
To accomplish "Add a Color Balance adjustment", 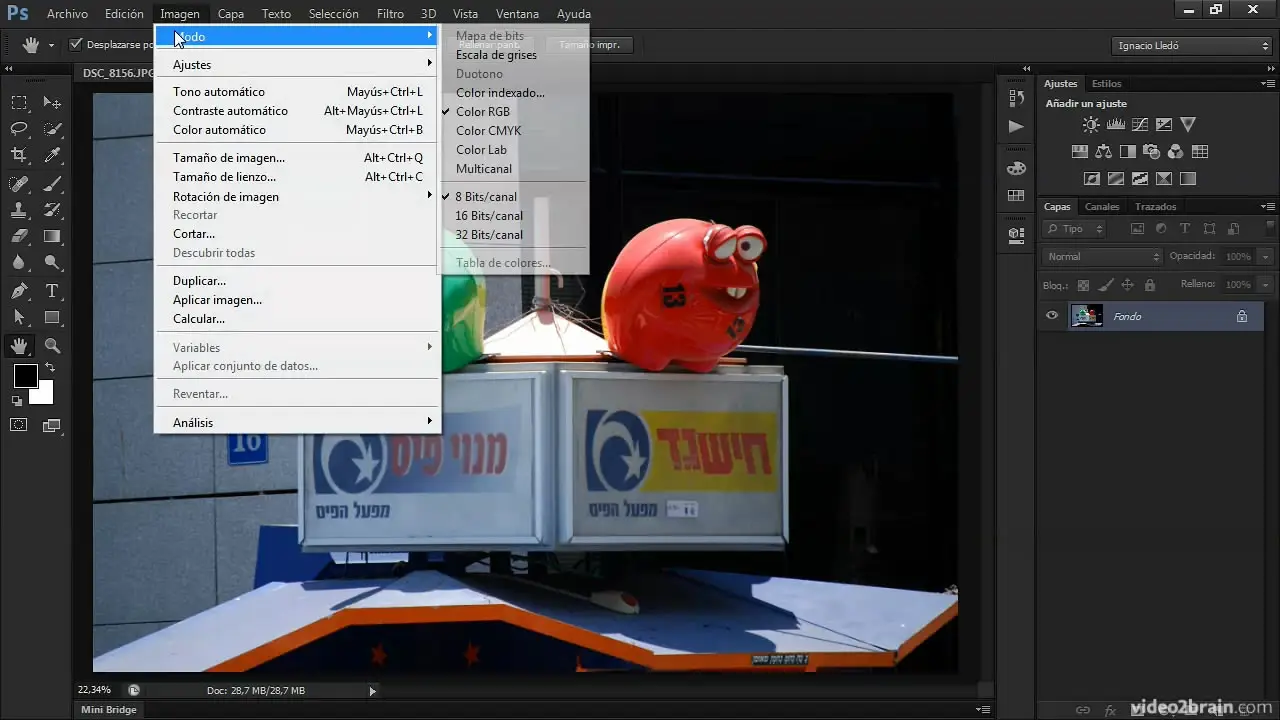I will tap(1103, 152).
